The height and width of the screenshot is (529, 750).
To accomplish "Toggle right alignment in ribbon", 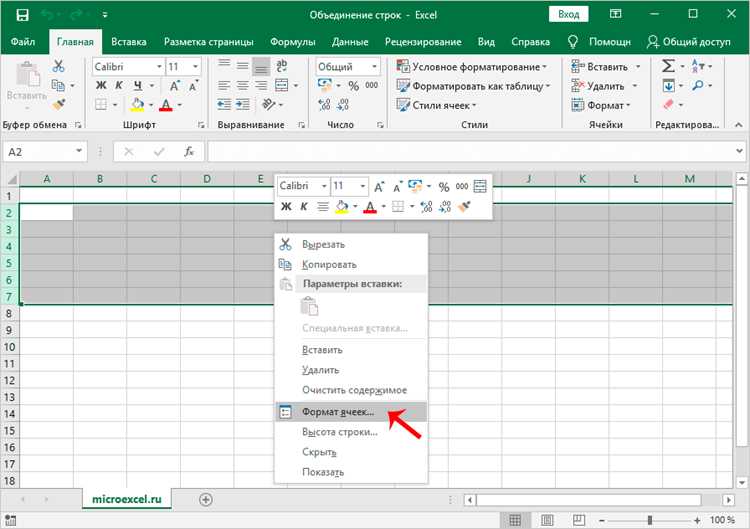I will click(261, 85).
